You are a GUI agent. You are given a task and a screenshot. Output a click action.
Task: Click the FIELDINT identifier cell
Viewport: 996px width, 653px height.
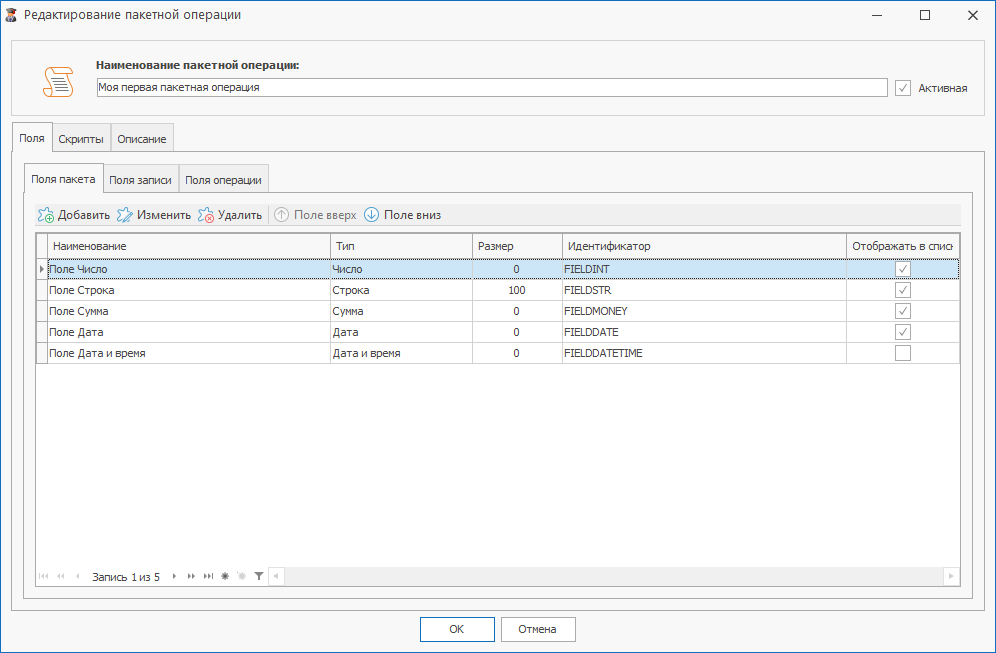(x=704, y=269)
